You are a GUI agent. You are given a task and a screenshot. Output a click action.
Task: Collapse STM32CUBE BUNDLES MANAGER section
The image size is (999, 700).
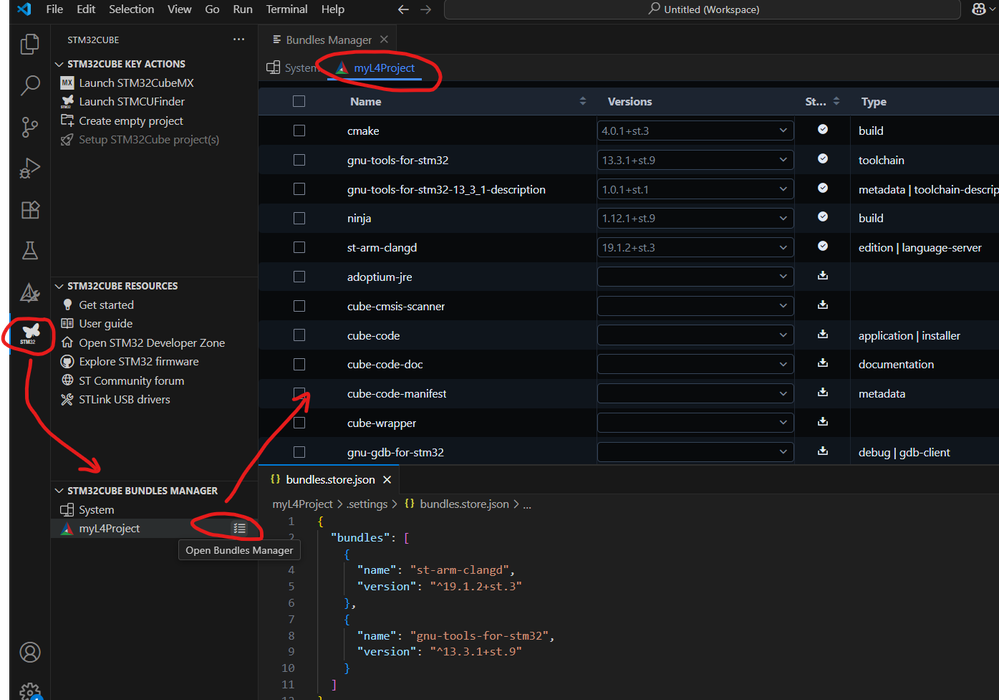pos(59,490)
